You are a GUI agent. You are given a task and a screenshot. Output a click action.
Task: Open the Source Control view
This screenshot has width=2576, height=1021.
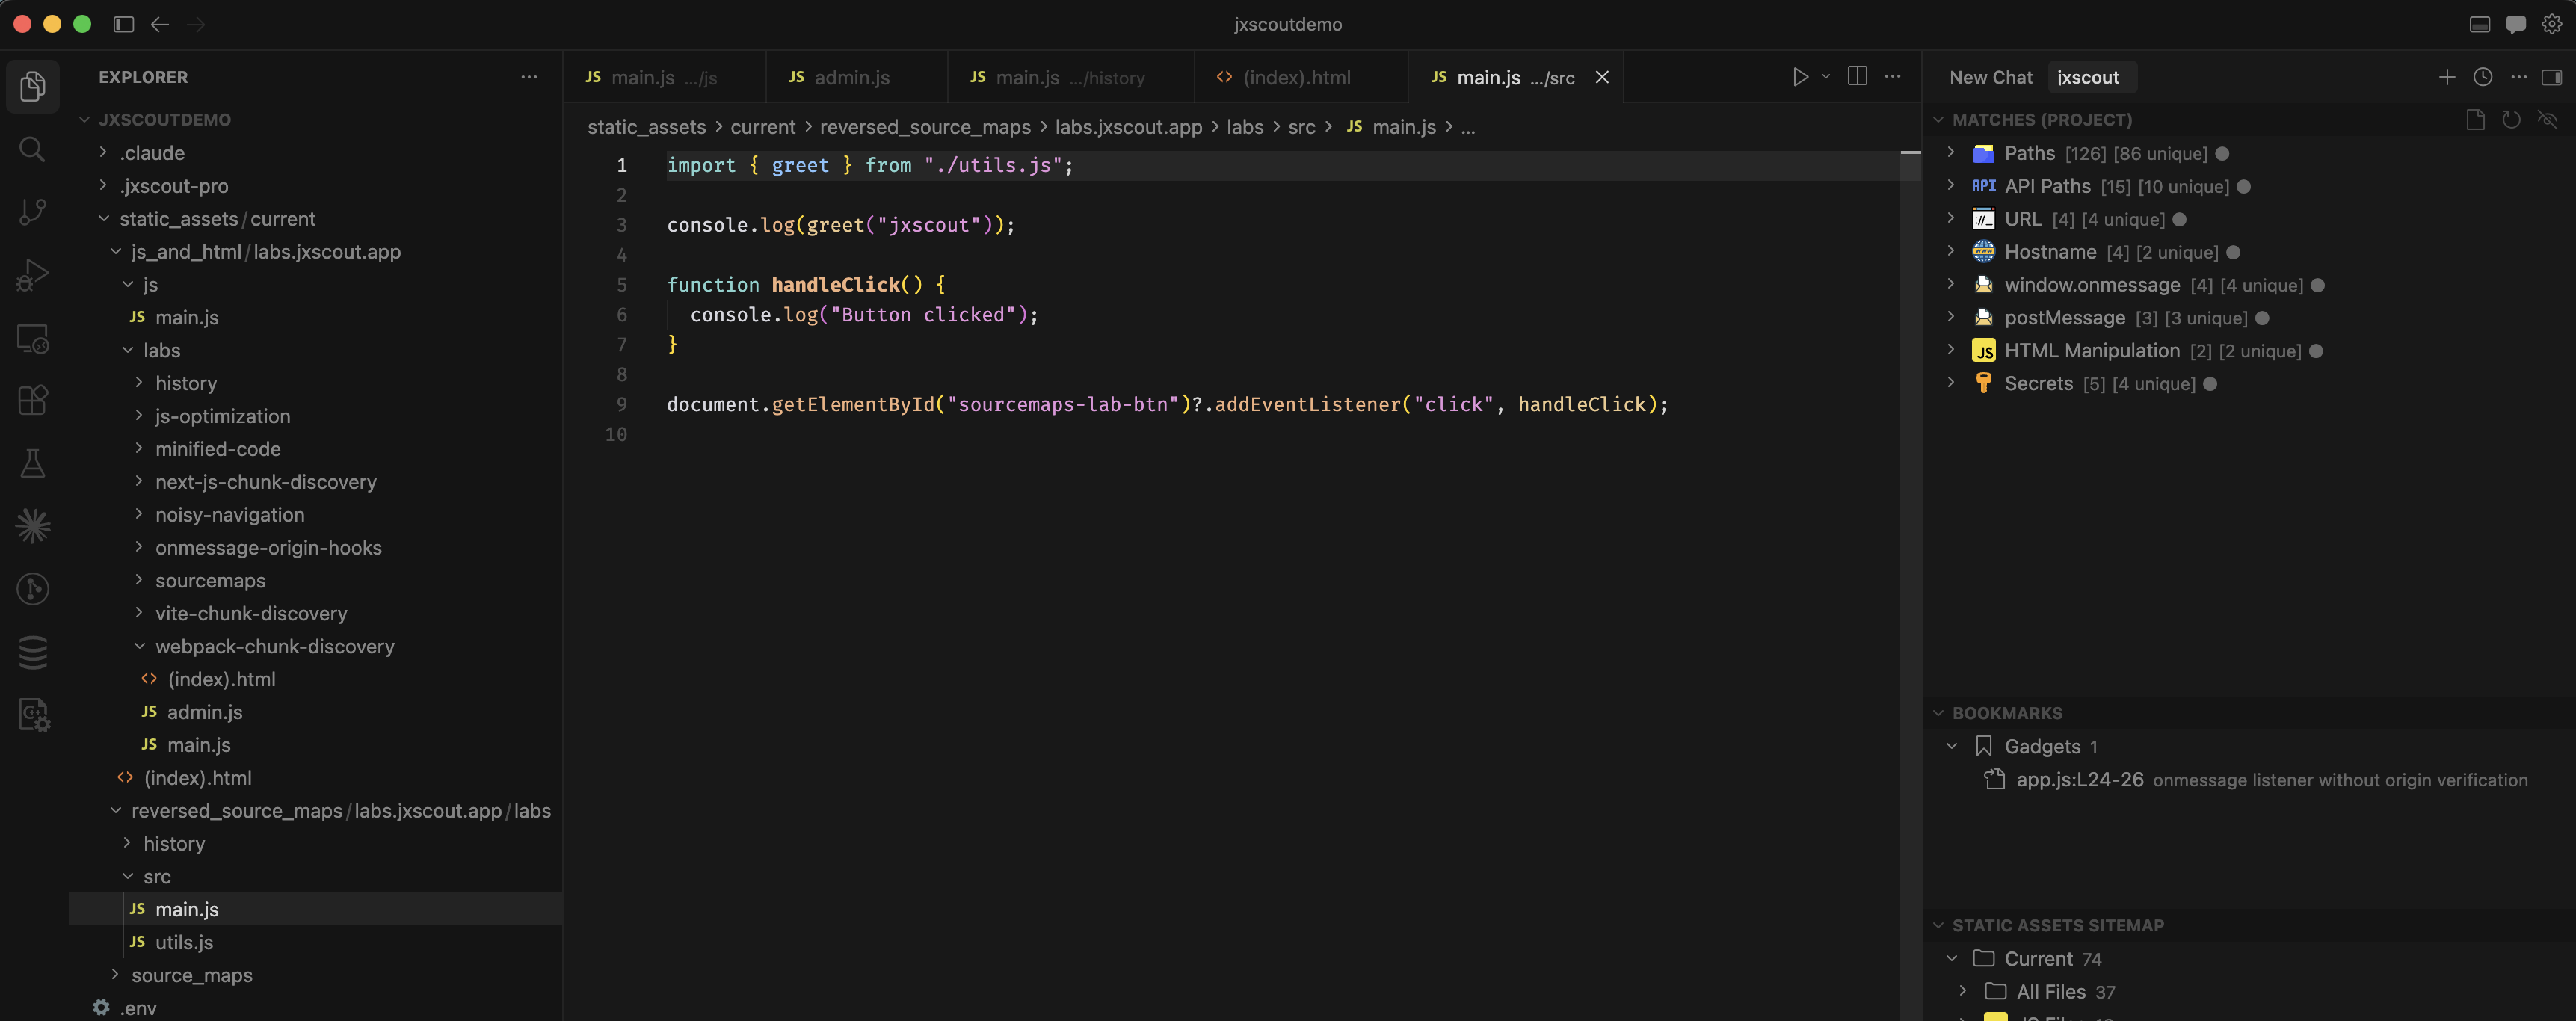coord(33,212)
